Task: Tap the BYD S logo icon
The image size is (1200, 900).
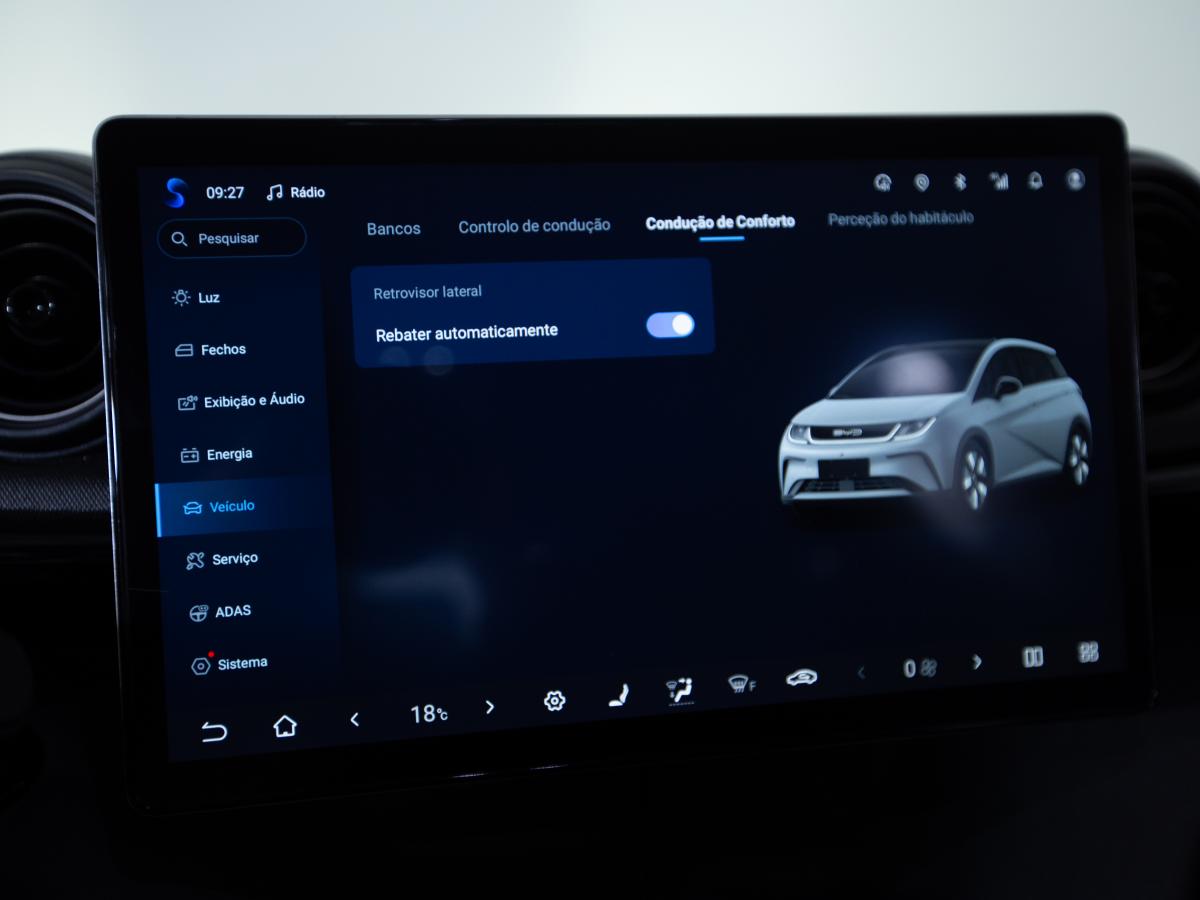Action: tap(177, 192)
